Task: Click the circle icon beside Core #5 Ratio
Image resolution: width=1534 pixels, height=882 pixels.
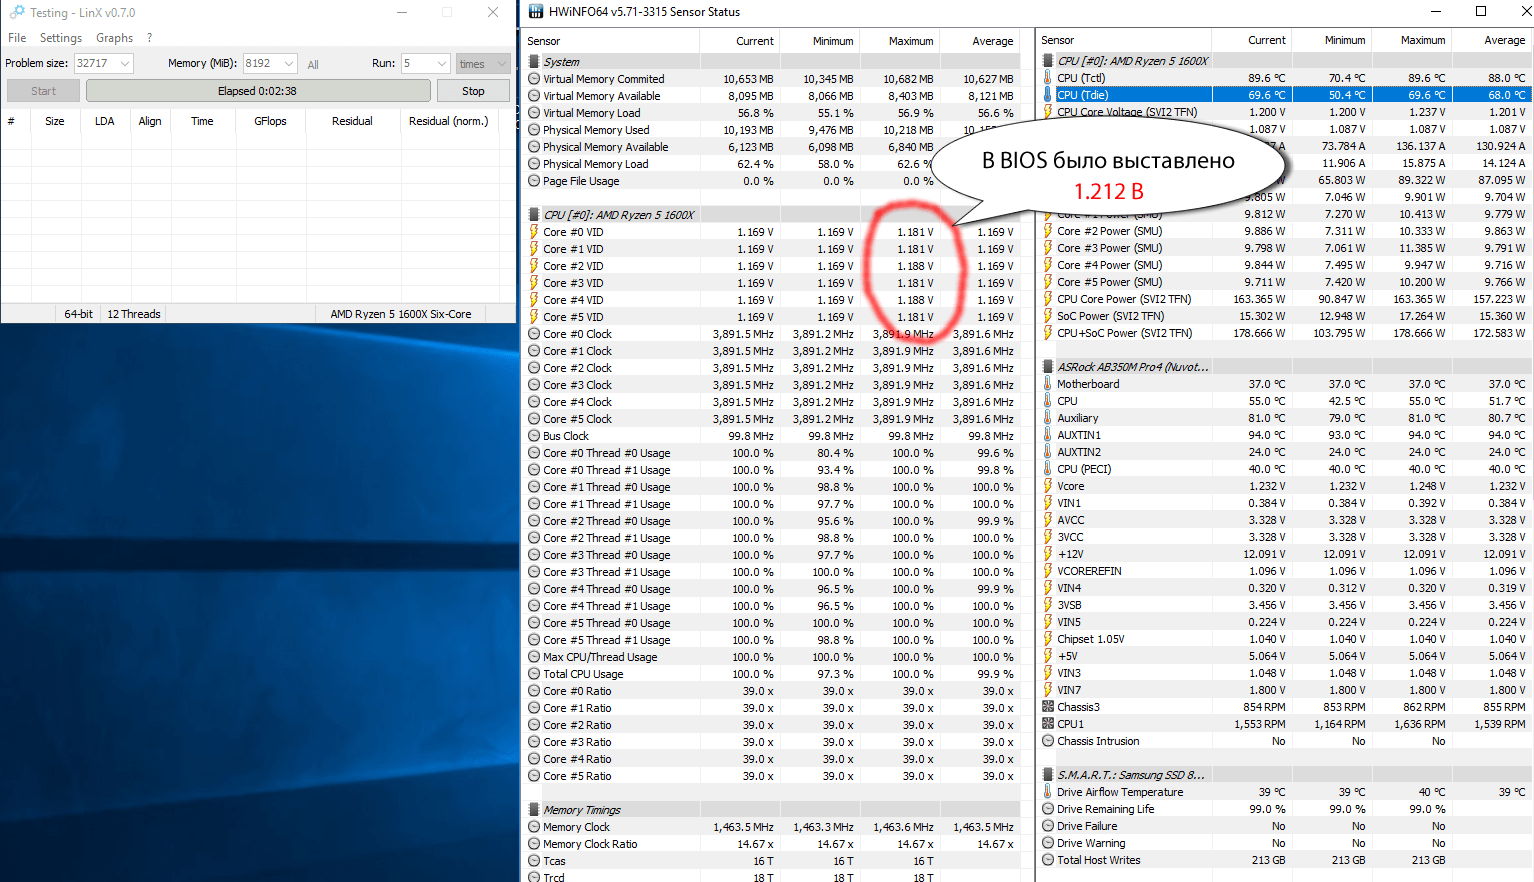Action: (534, 776)
